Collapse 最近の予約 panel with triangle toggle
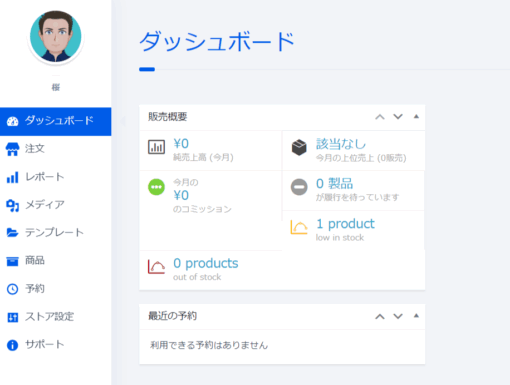 coord(416,316)
